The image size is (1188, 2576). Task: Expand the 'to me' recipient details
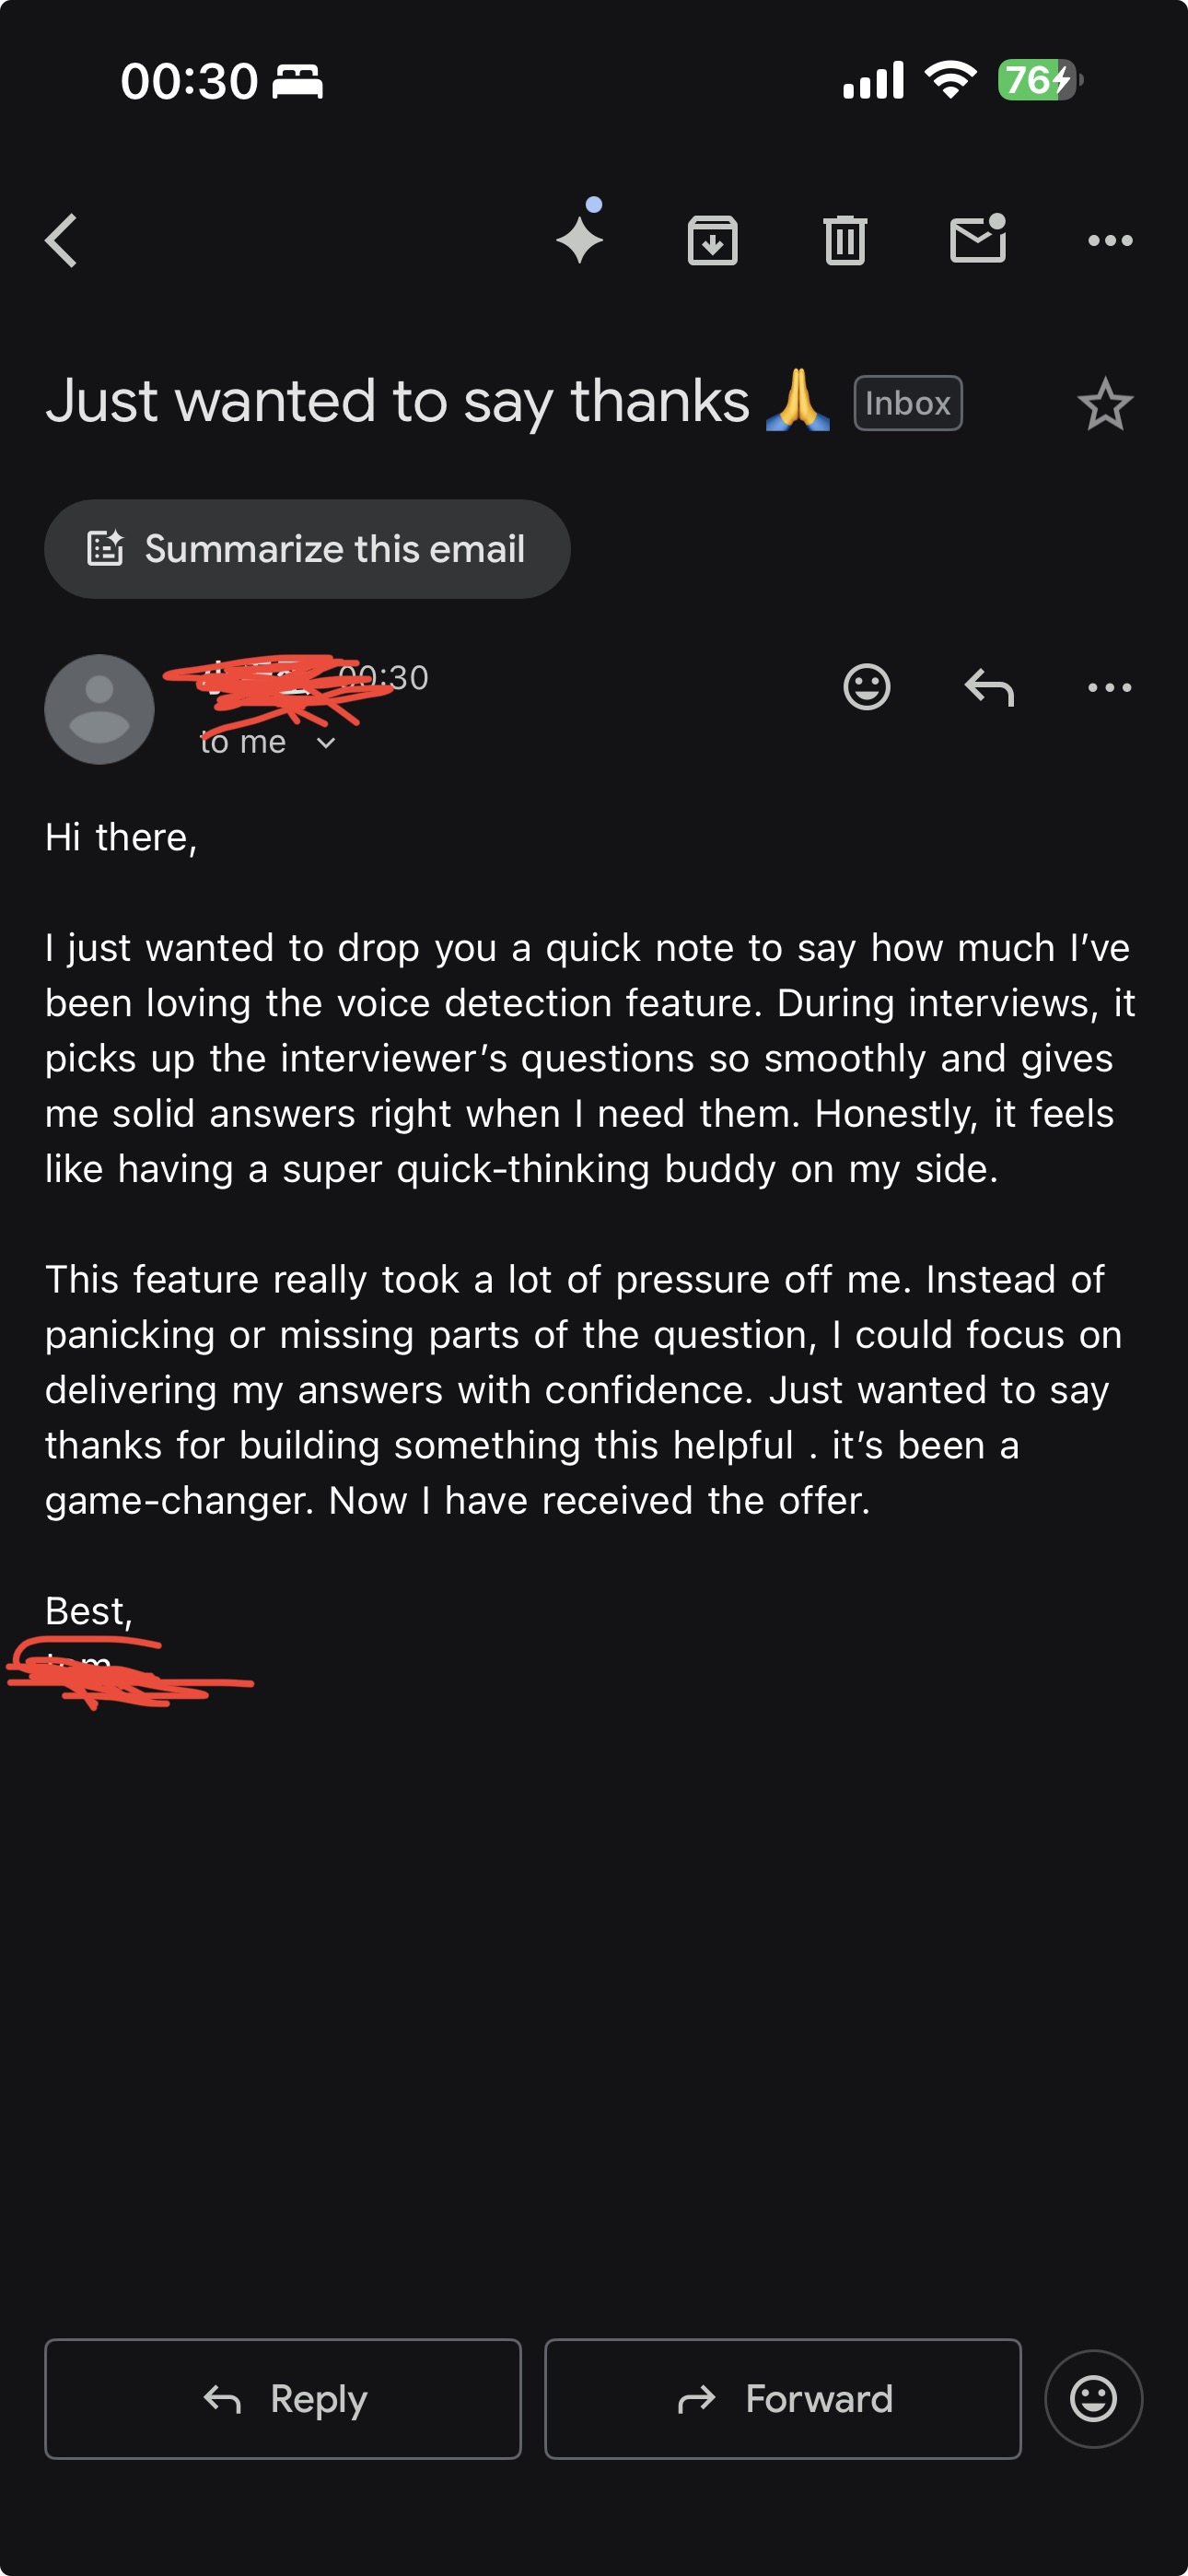click(266, 741)
